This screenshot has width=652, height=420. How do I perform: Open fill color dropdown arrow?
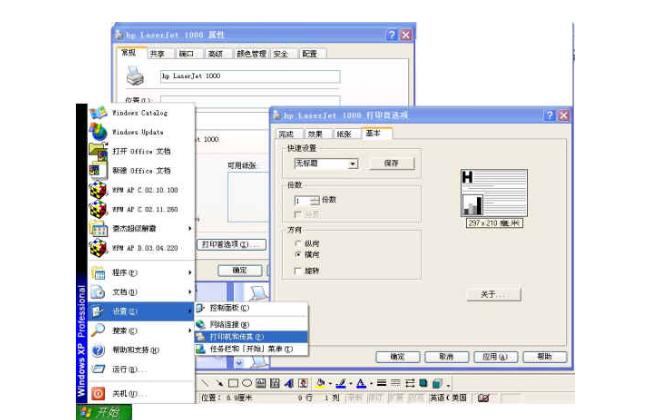point(330,384)
